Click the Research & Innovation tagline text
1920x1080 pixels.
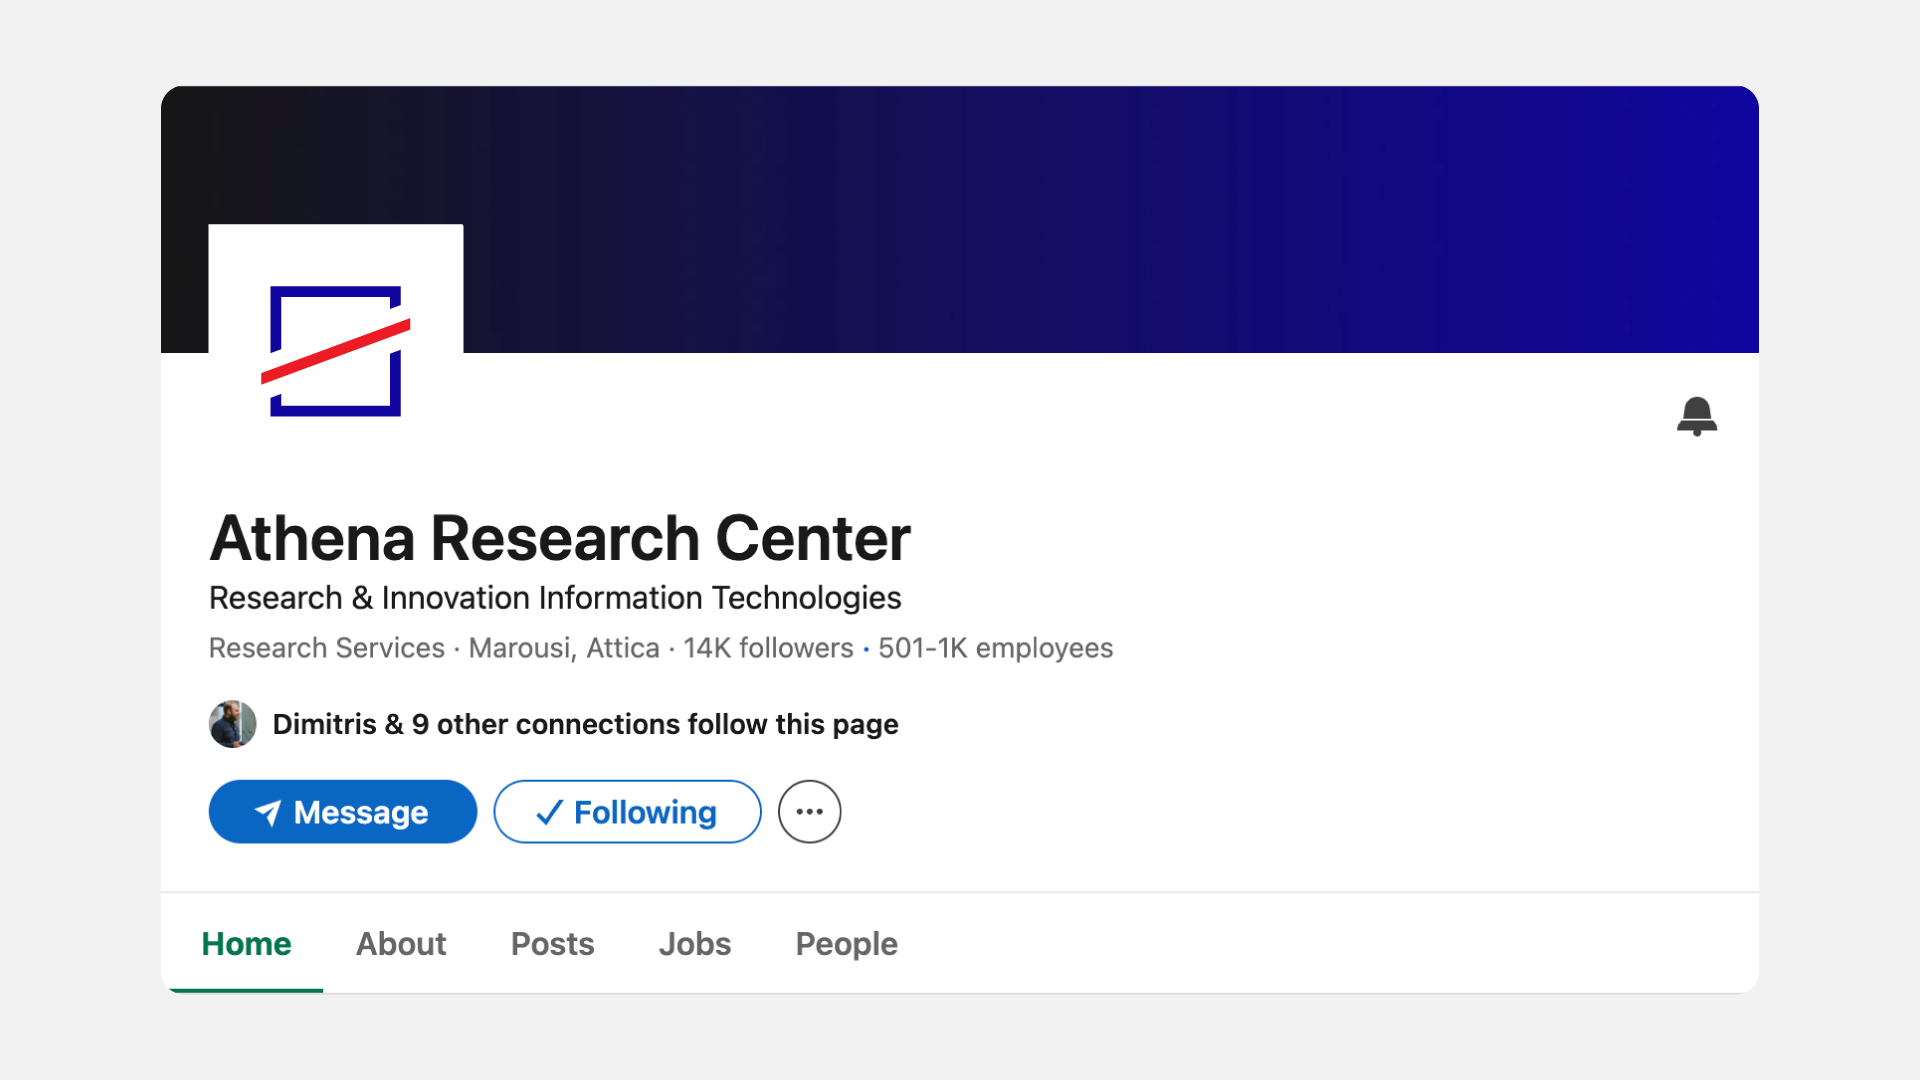555,598
